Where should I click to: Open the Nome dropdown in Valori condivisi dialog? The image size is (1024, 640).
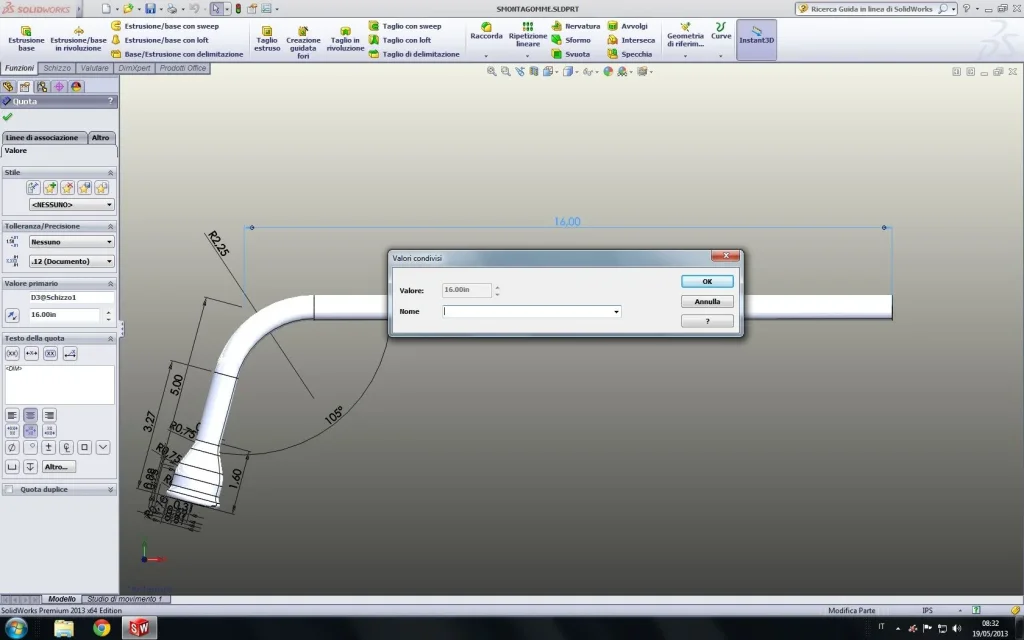[616, 312]
